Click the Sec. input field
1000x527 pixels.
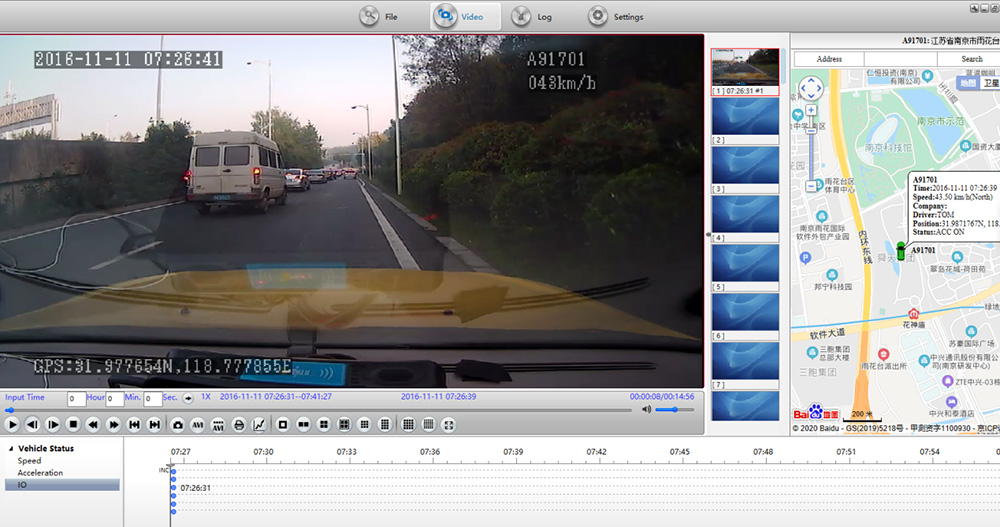coord(152,399)
